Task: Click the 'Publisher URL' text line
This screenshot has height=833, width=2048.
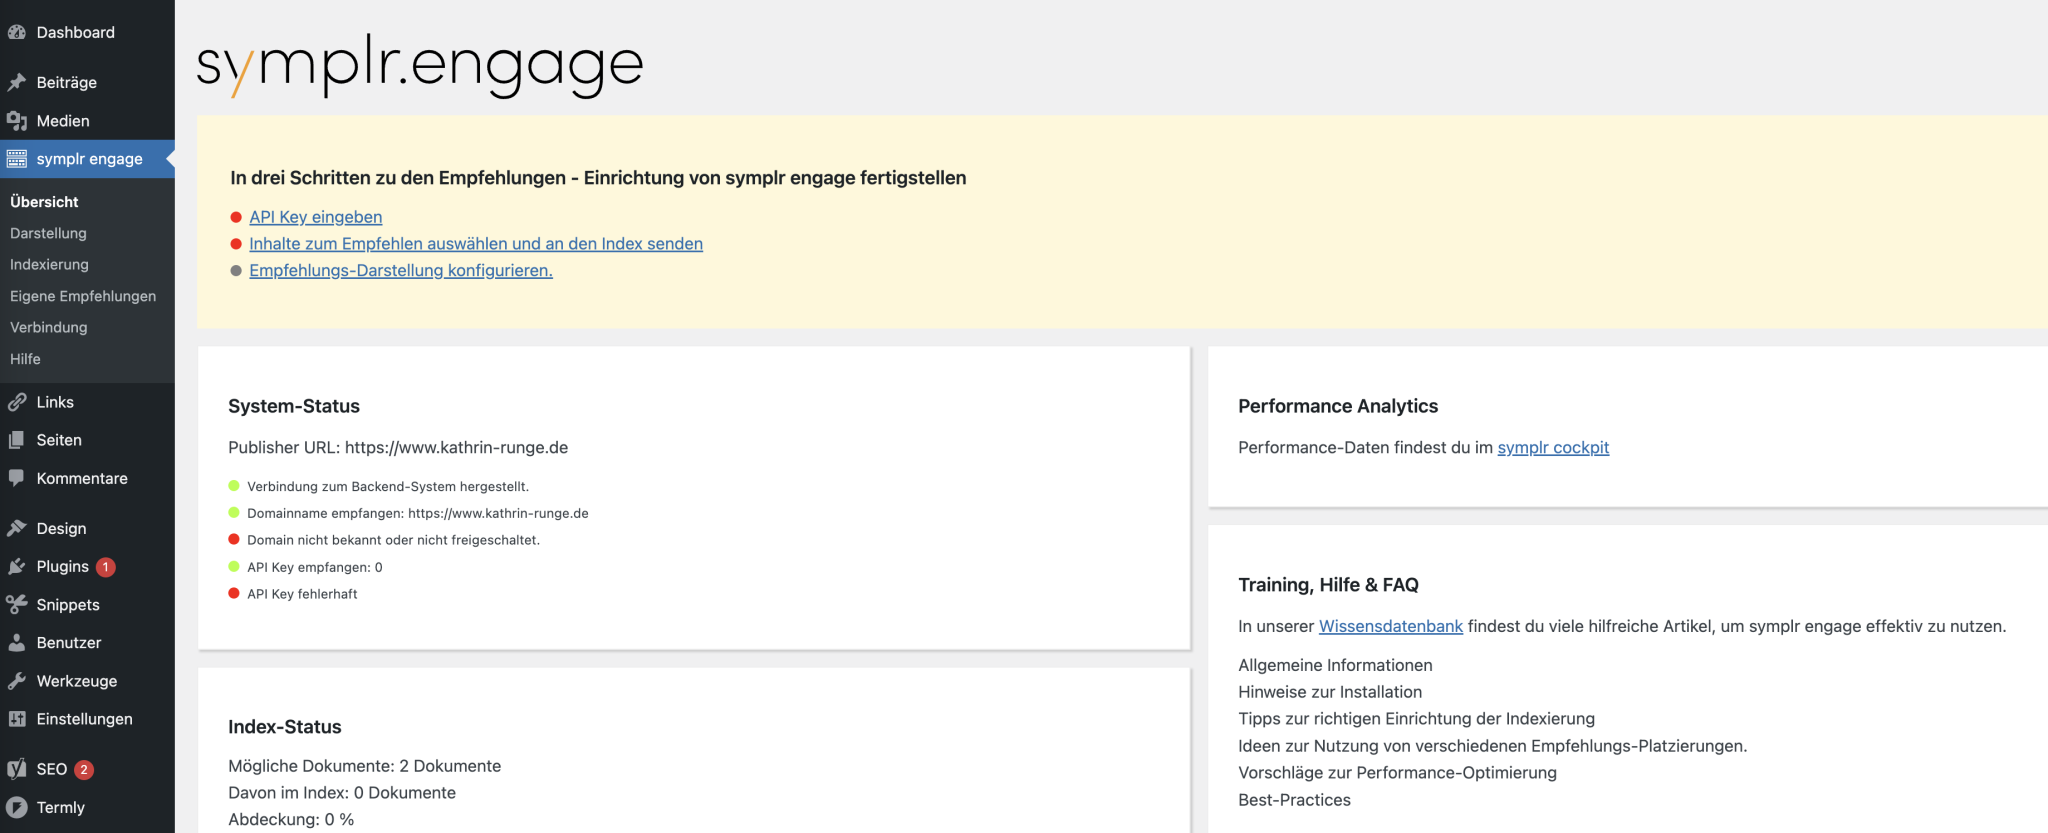Action: (398, 448)
